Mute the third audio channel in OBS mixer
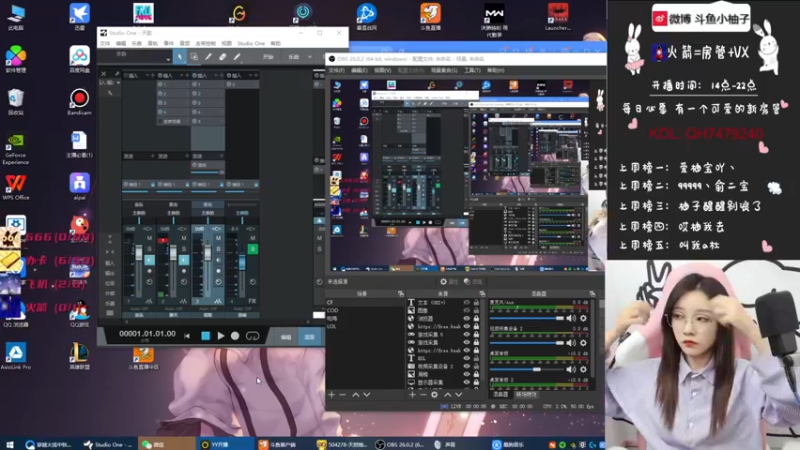 click(571, 369)
